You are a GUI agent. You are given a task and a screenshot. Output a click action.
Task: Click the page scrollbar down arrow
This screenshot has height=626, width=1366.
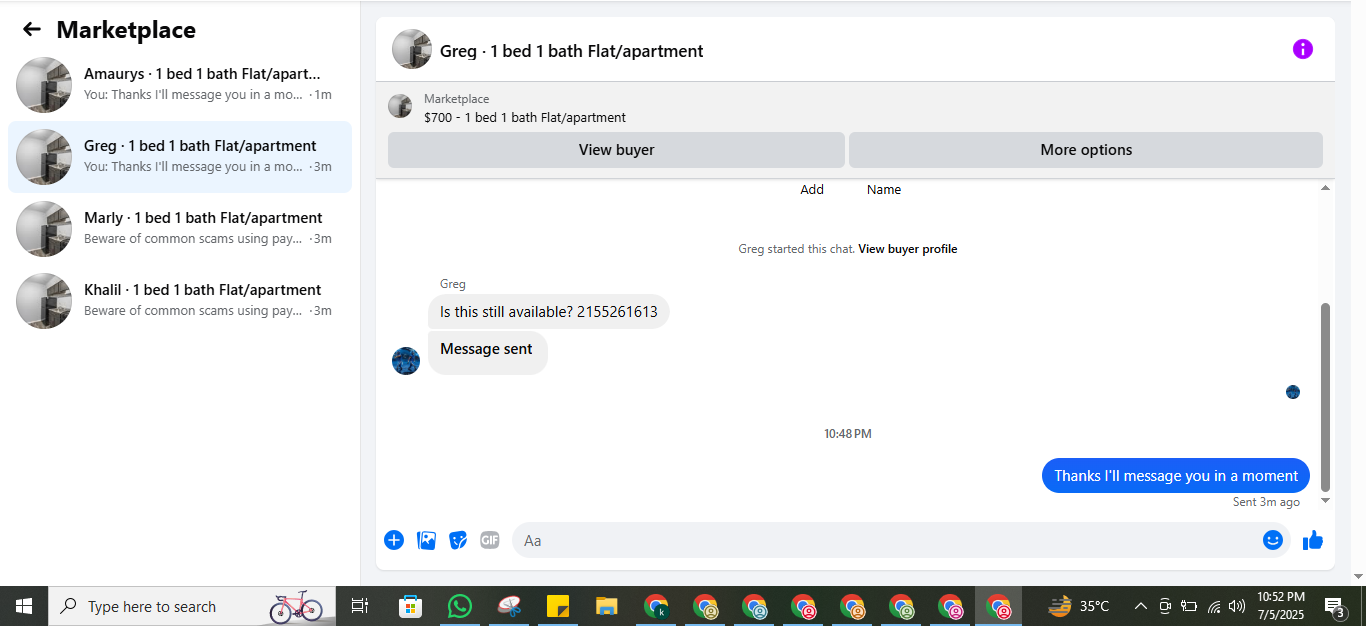[x=1358, y=576]
